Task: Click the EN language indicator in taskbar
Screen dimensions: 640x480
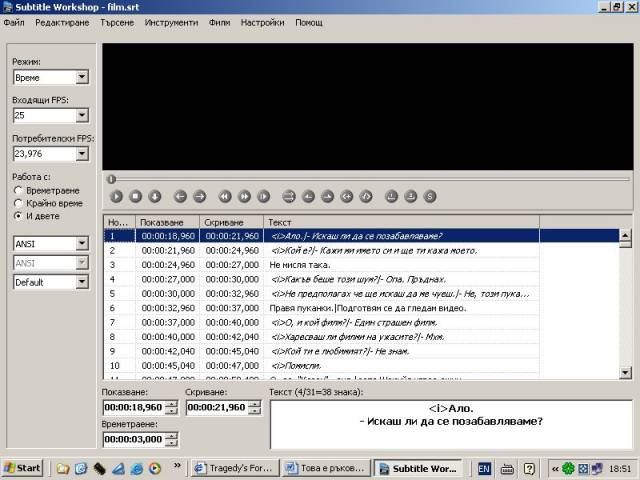Action: [x=484, y=469]
